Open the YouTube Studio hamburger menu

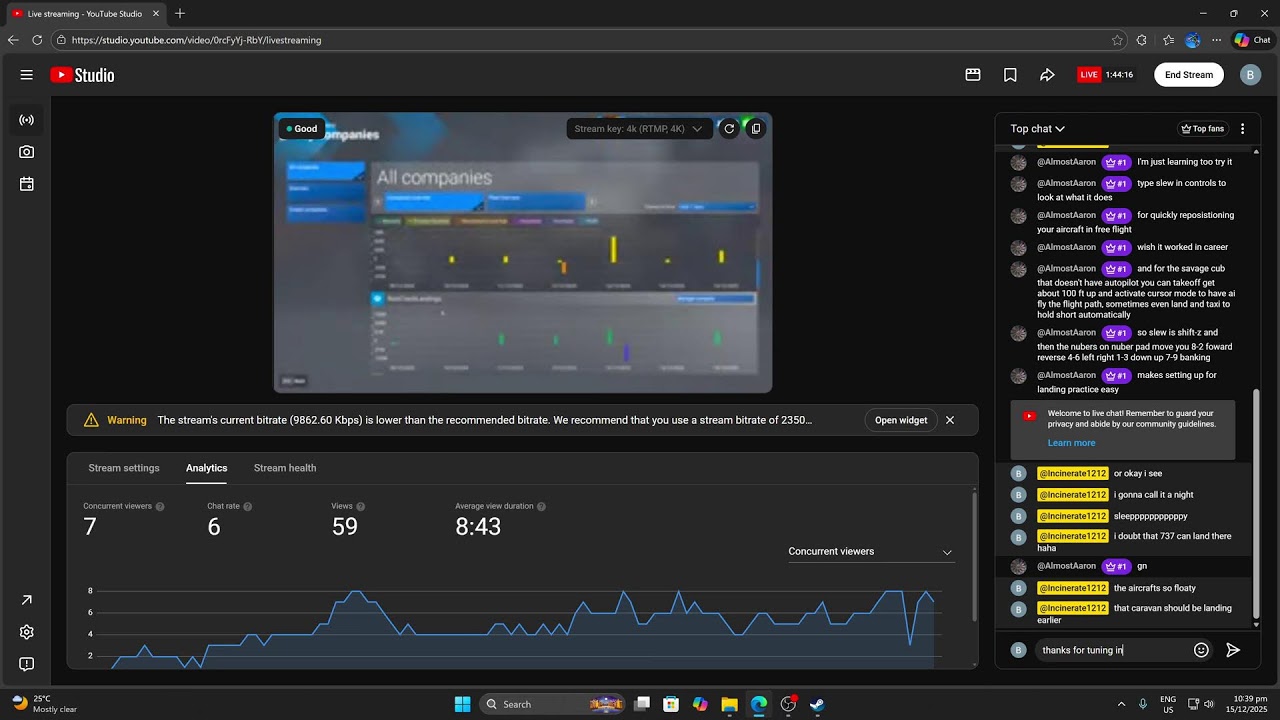(26, 75)
